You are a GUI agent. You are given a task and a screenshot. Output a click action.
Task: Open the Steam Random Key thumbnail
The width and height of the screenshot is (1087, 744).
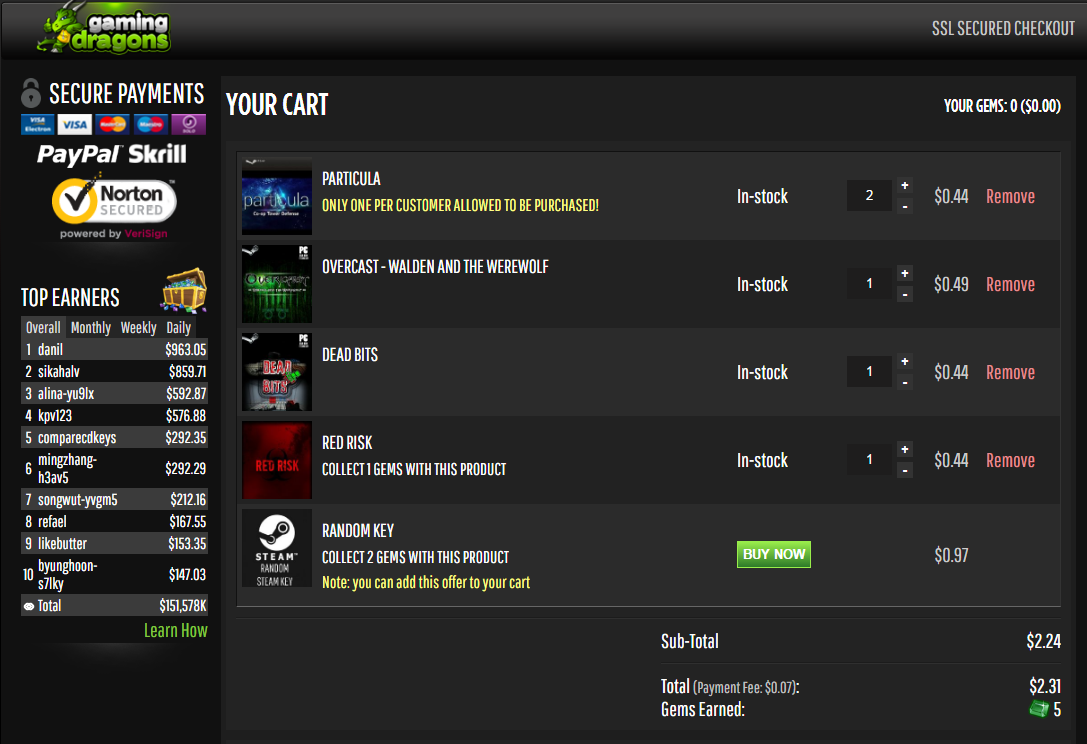point(277,548)
